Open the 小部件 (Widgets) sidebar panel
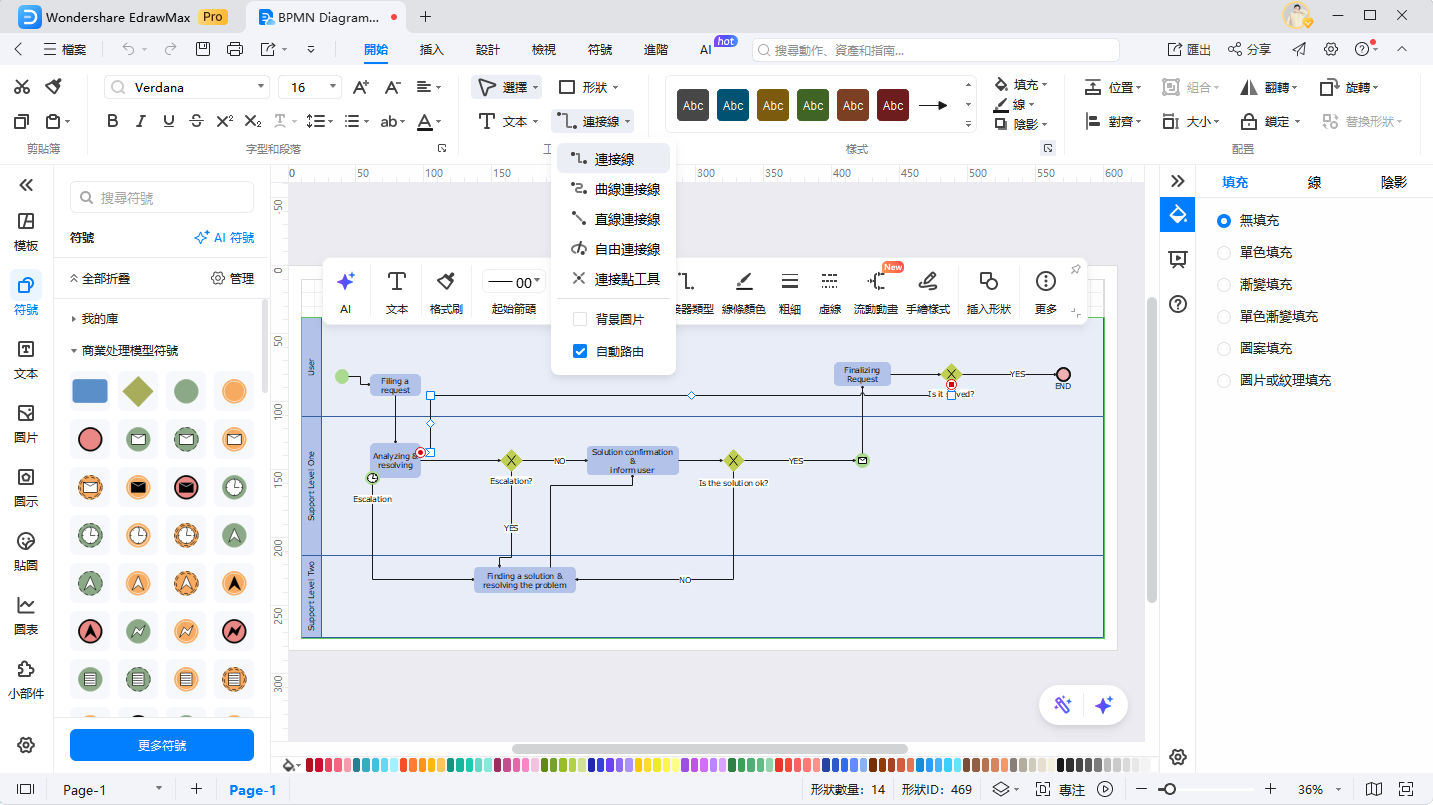The height and width of the screenshot is (805, 1433). point(26,679)
